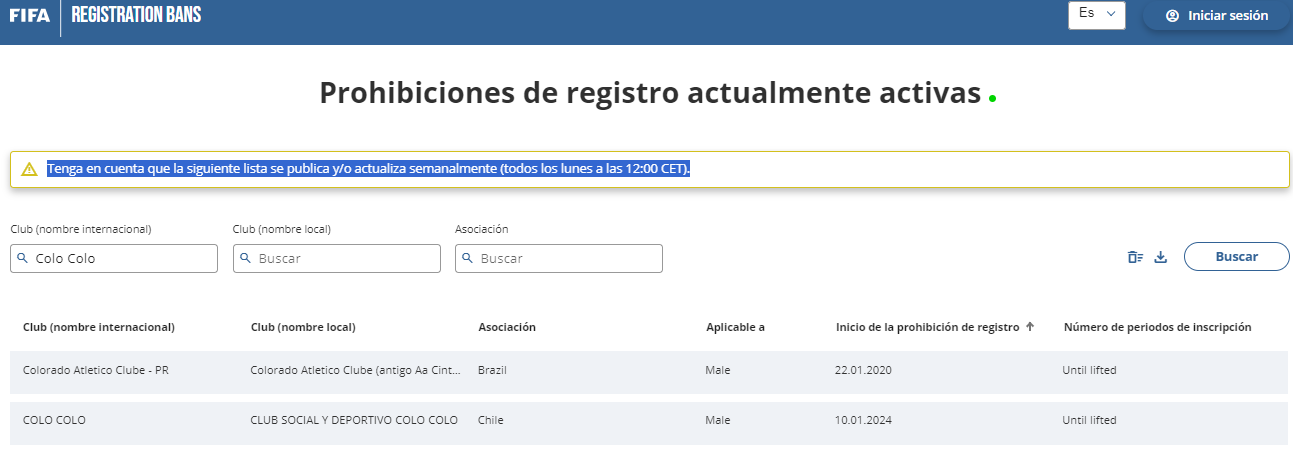Download the registration bans list
Image resolution: width=1293 pixels, height=452 pixels.
(x=1161, y=257)
